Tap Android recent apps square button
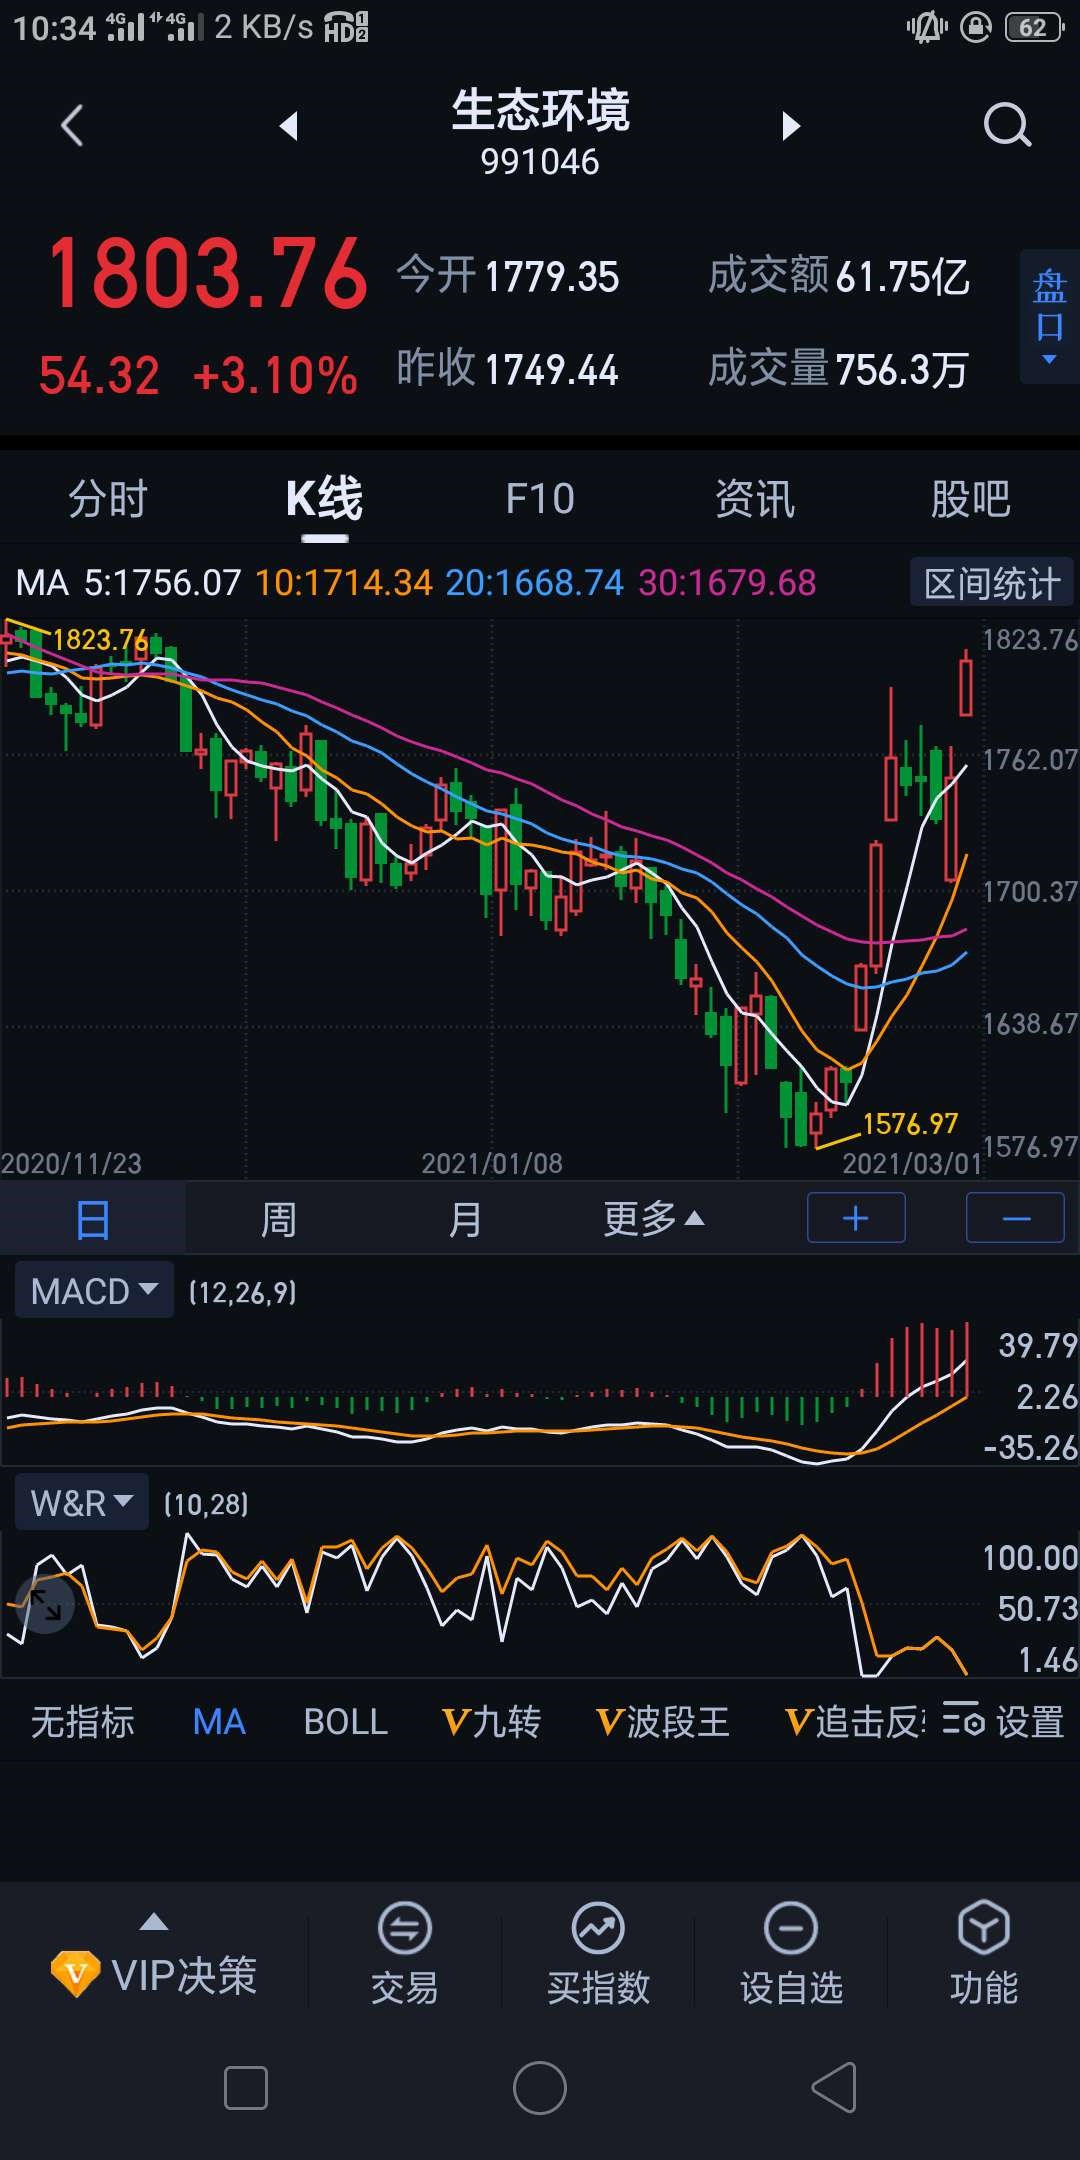This screenshot has height=2160, width=1080. 246,2088
